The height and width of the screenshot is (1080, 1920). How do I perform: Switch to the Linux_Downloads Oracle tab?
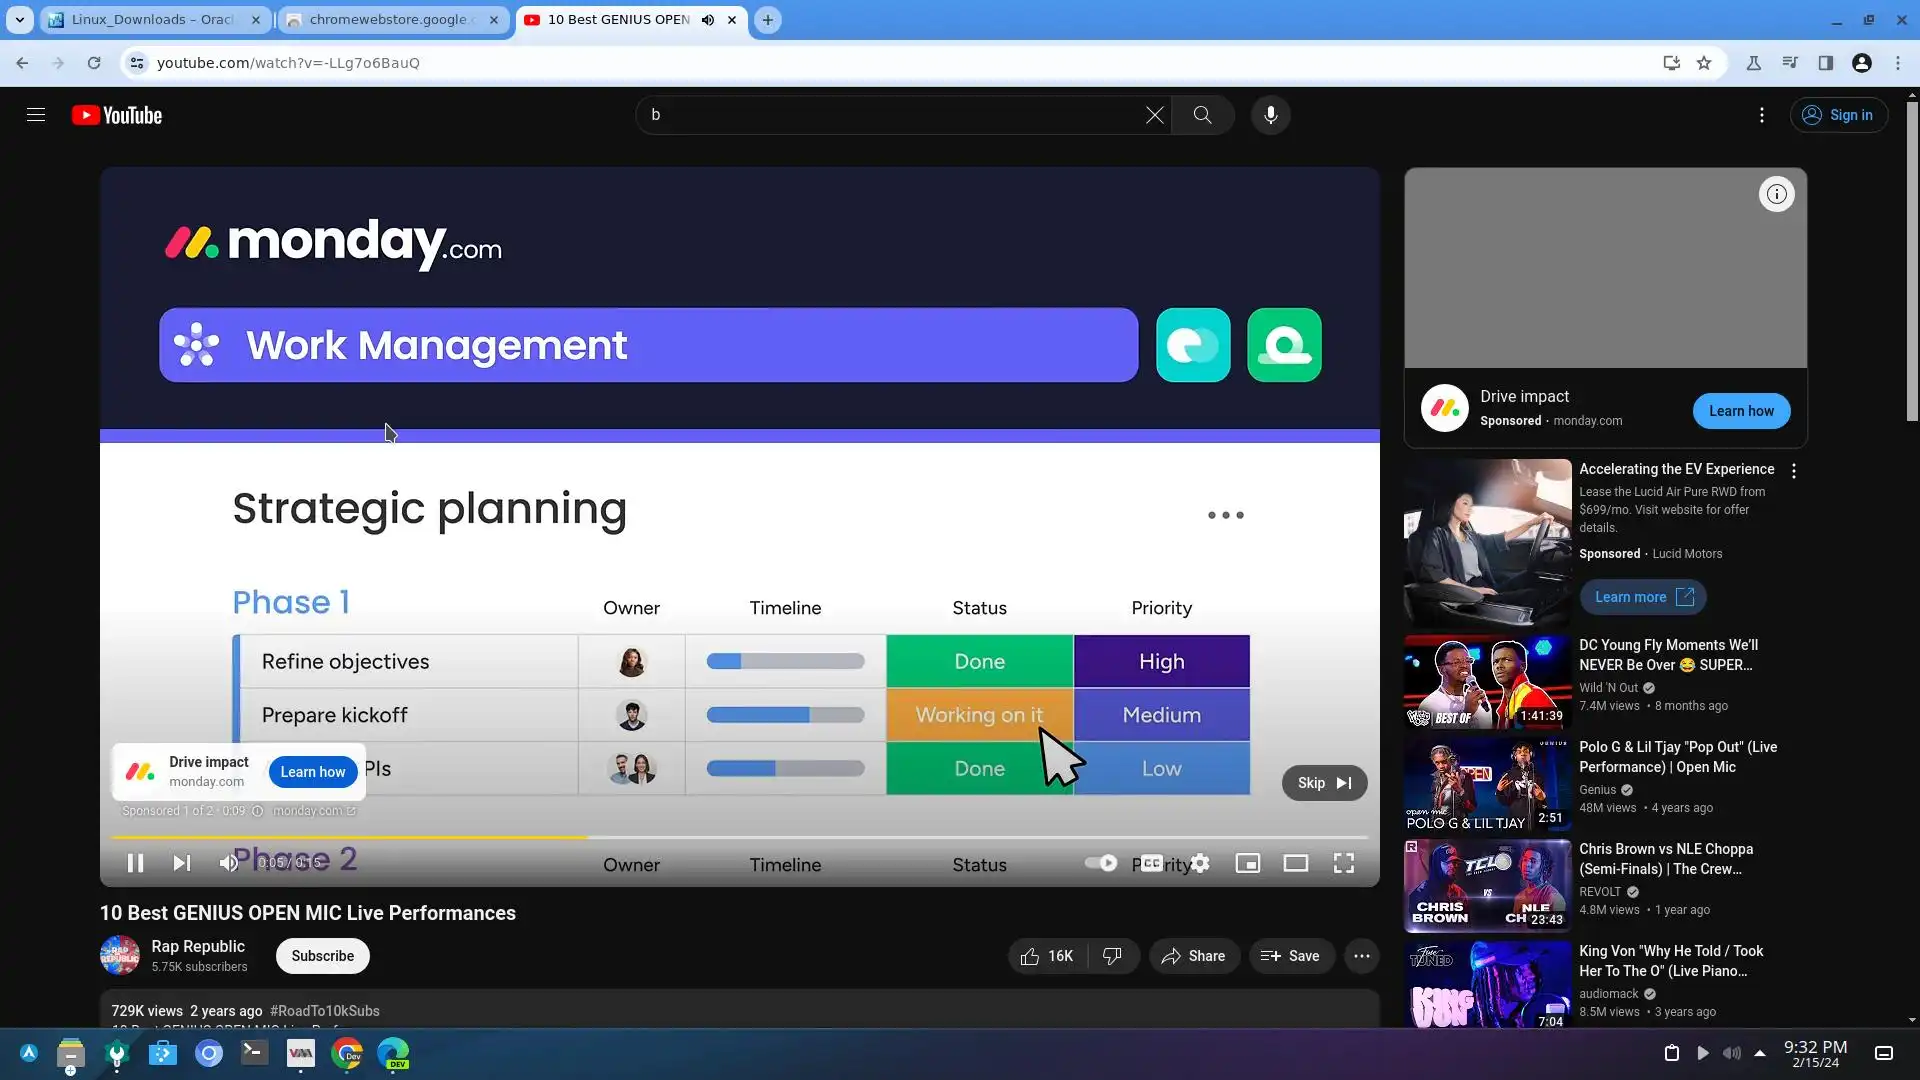(x=152, y=20)
